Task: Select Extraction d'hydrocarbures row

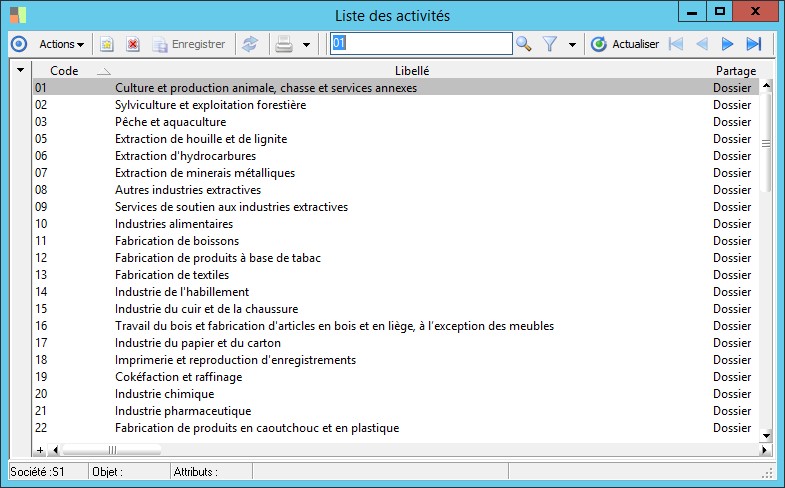Action: [x=396, y=156]
